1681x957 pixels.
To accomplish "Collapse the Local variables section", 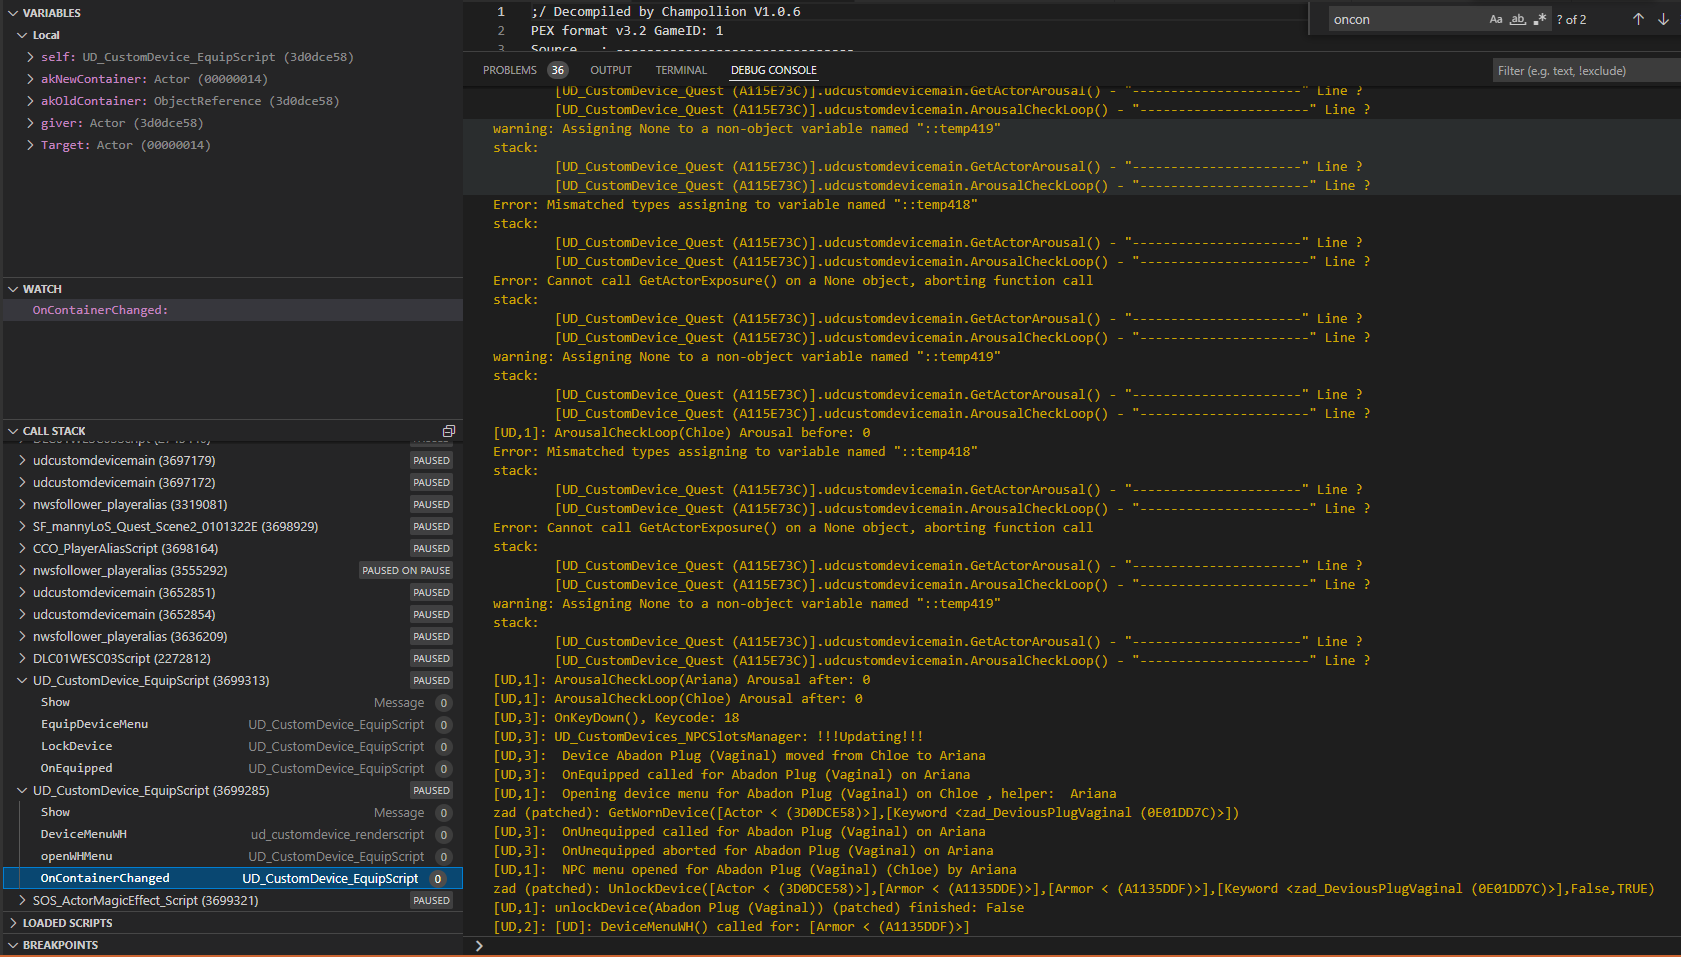I will coord(24,35).
